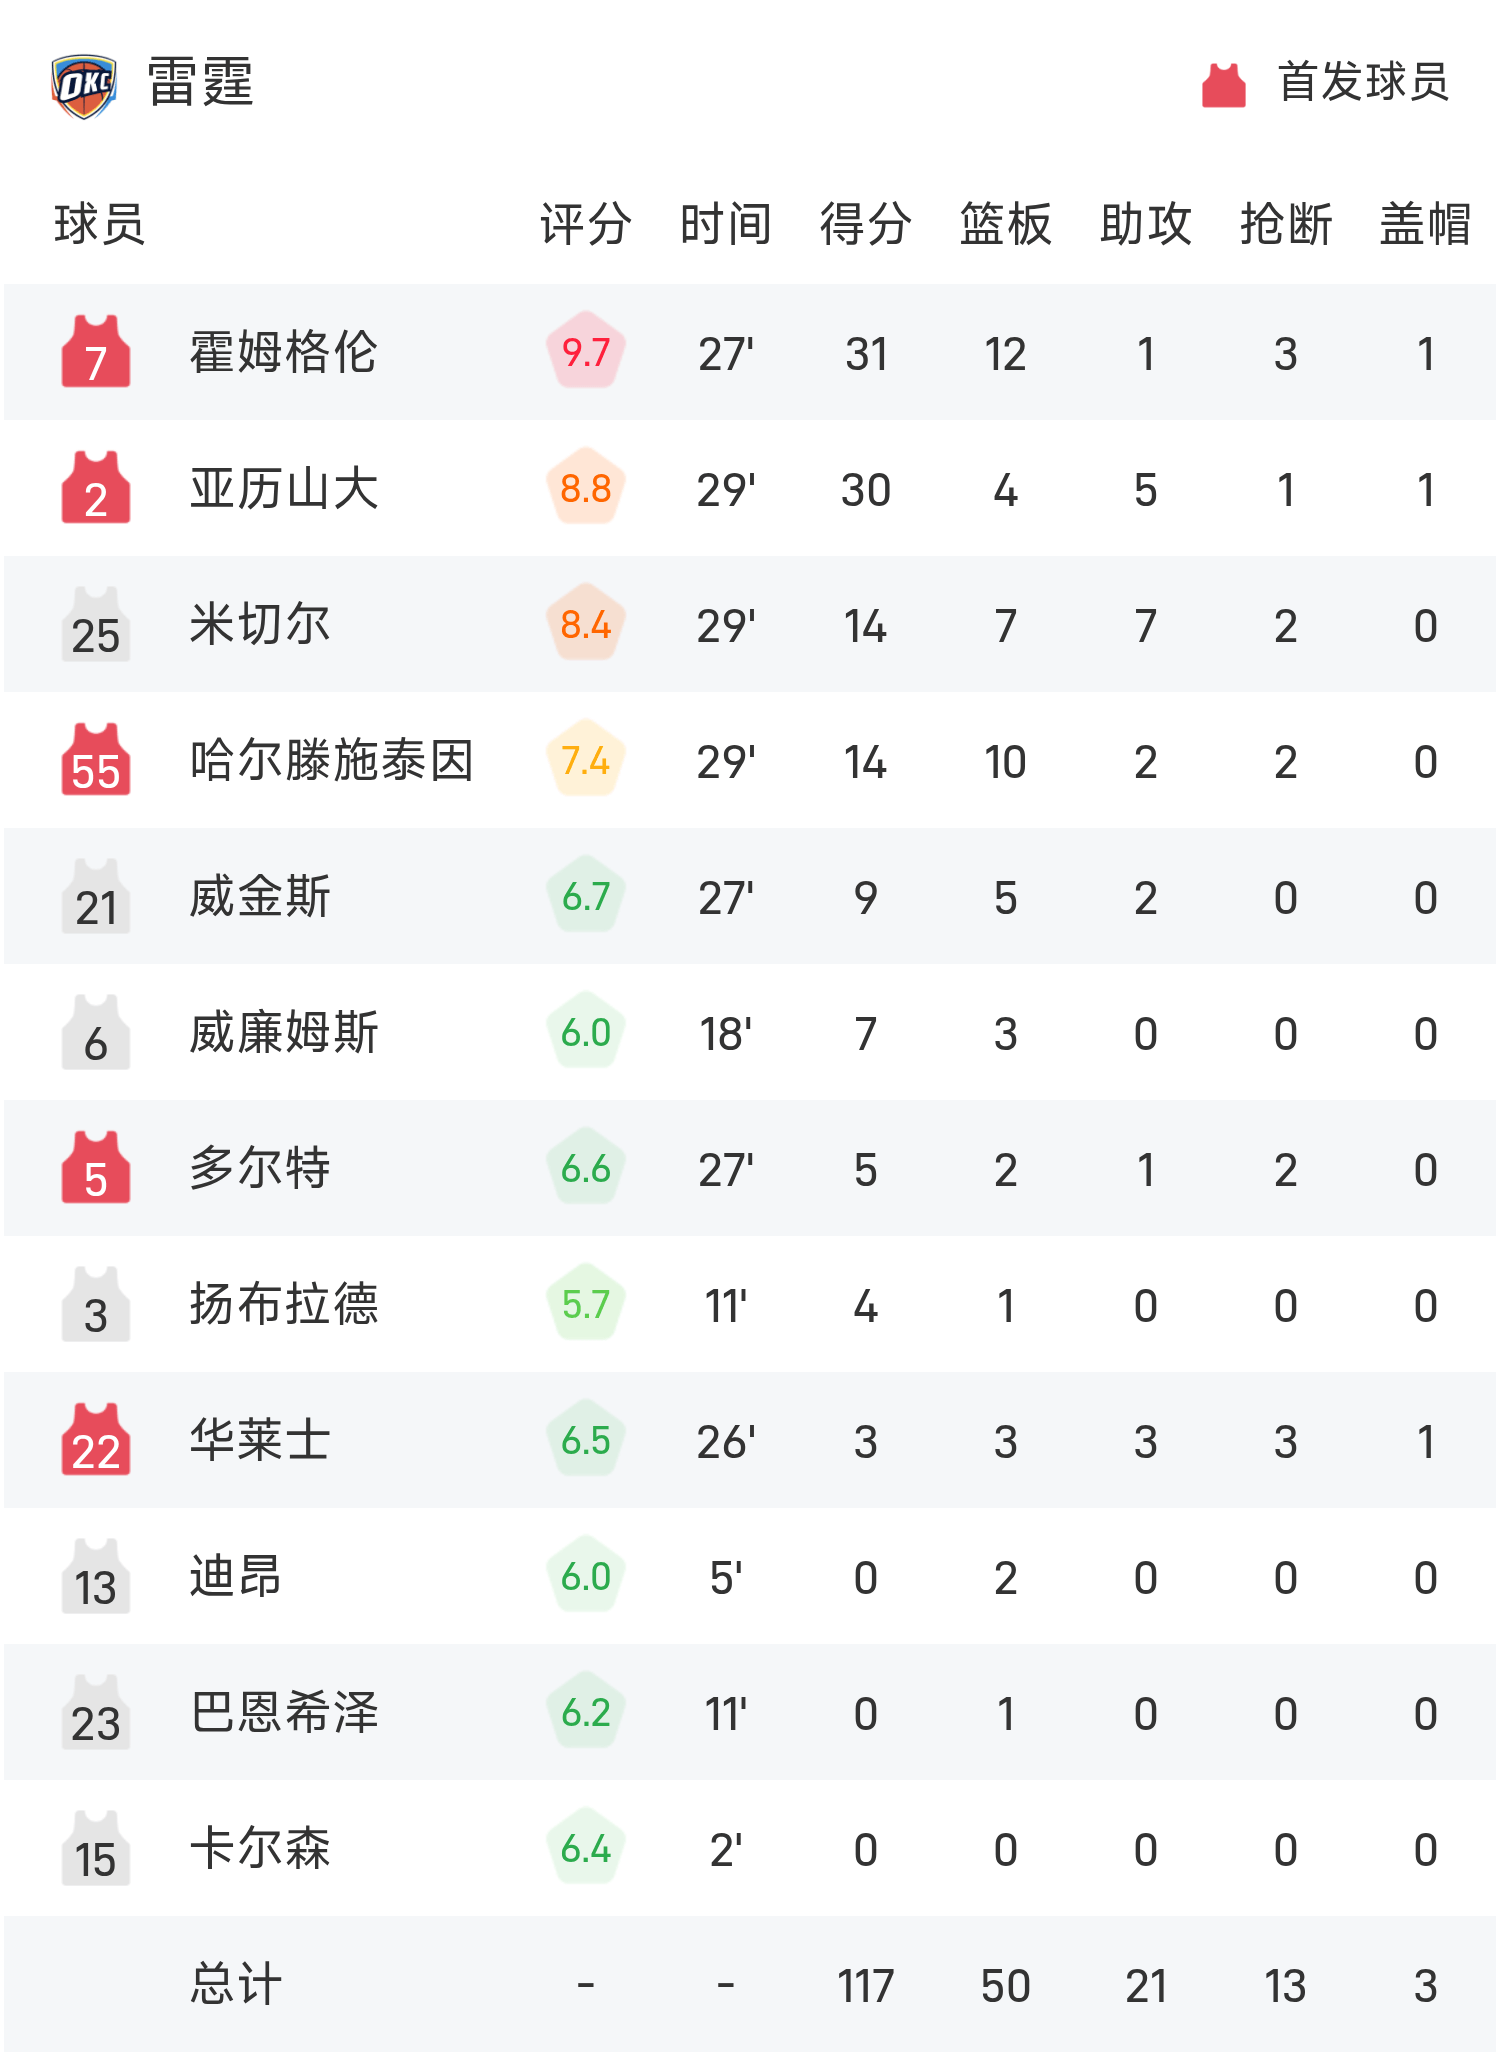The height and width of the screenshot is (2056, 1500).
Task: Click the red number 55 jersey icon
Action: 96,760
